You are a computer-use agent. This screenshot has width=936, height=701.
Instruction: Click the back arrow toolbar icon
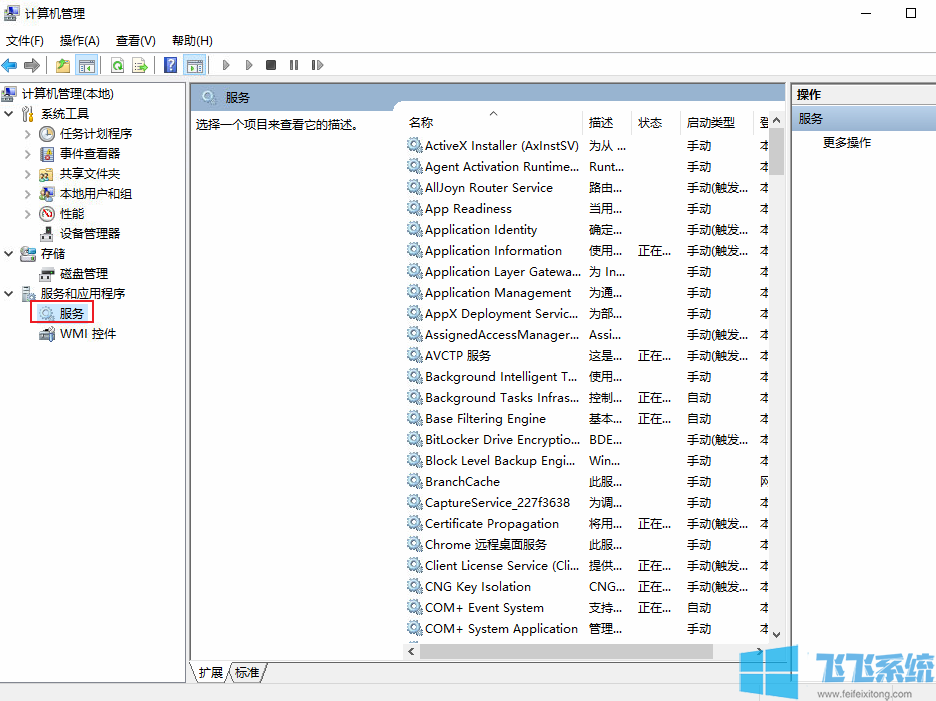click(10, 65)
